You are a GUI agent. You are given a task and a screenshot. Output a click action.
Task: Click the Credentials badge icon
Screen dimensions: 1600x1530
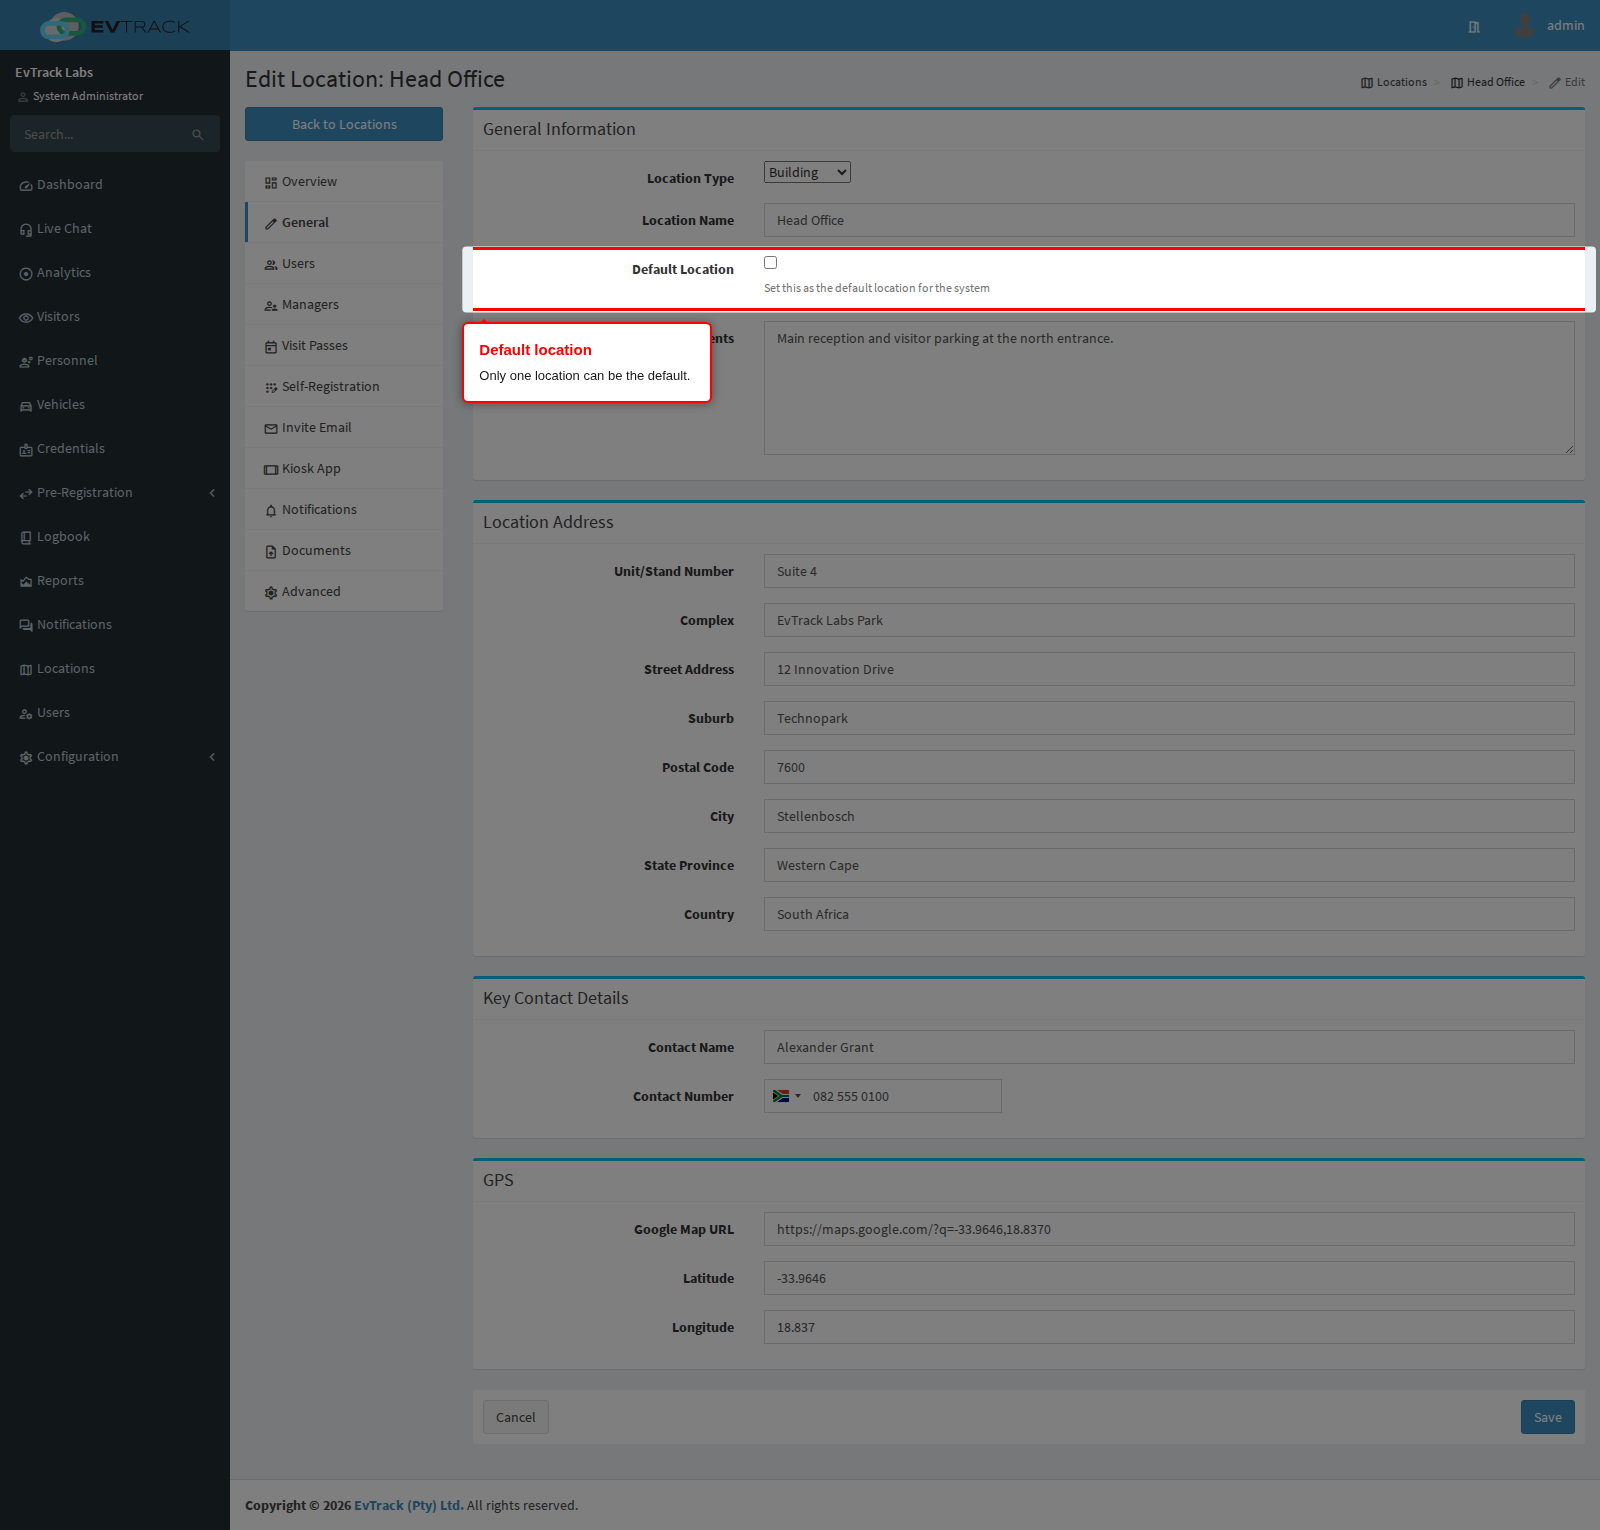pyautogui.click(x=26, y=450)
